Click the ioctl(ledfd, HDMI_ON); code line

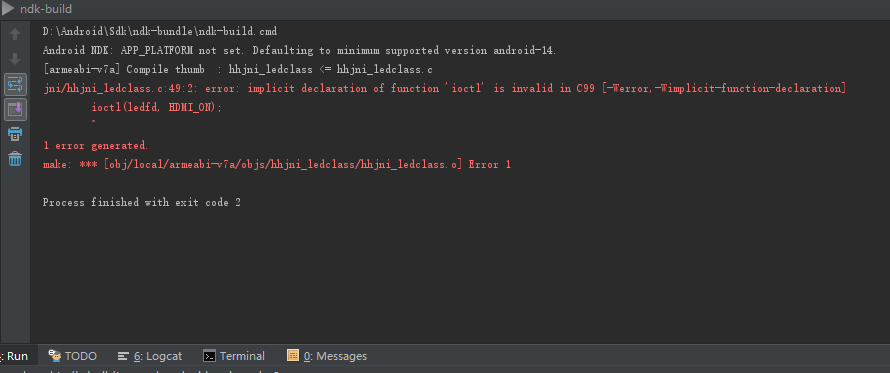click(x=157, y=108)
